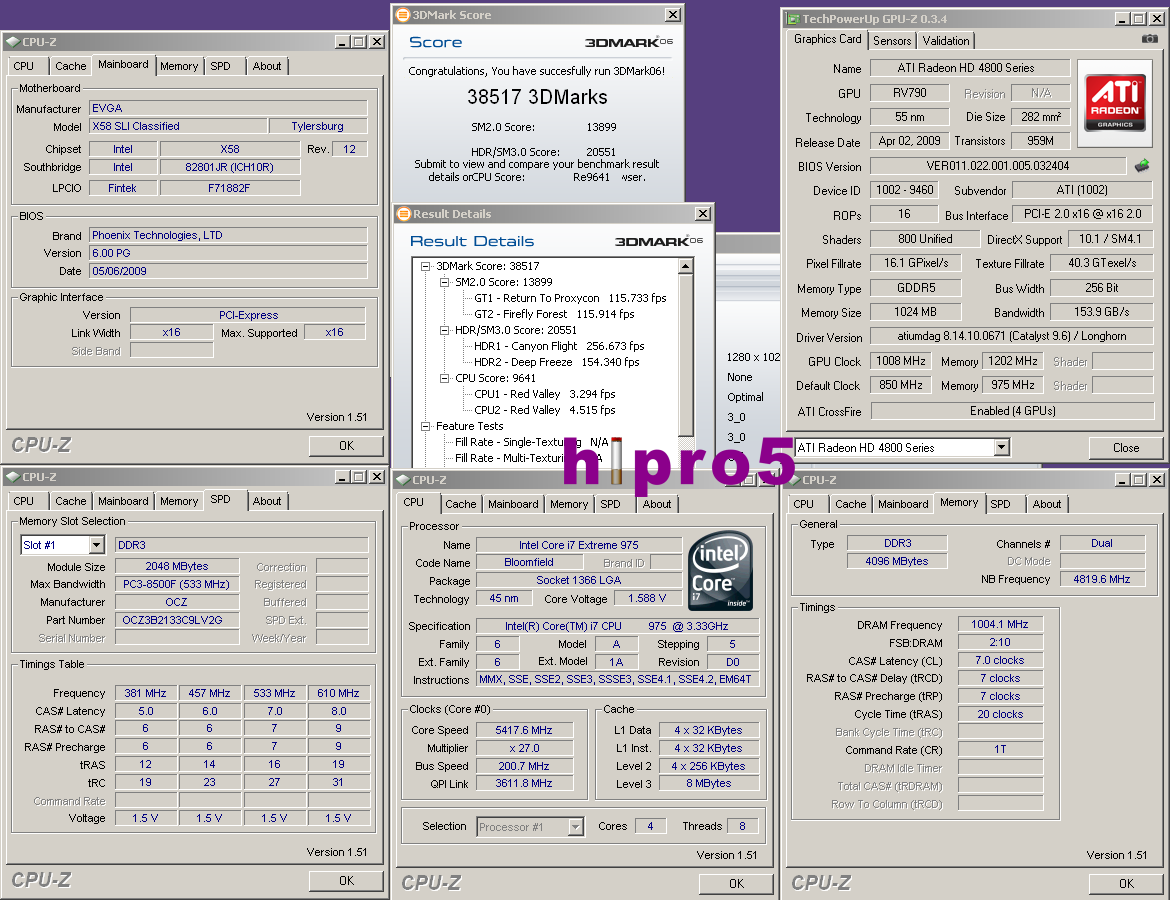Open About tab in CPU-Z Memory window
The width and height of the screenshot is (1170, 900).
(x=1046, y=504)
